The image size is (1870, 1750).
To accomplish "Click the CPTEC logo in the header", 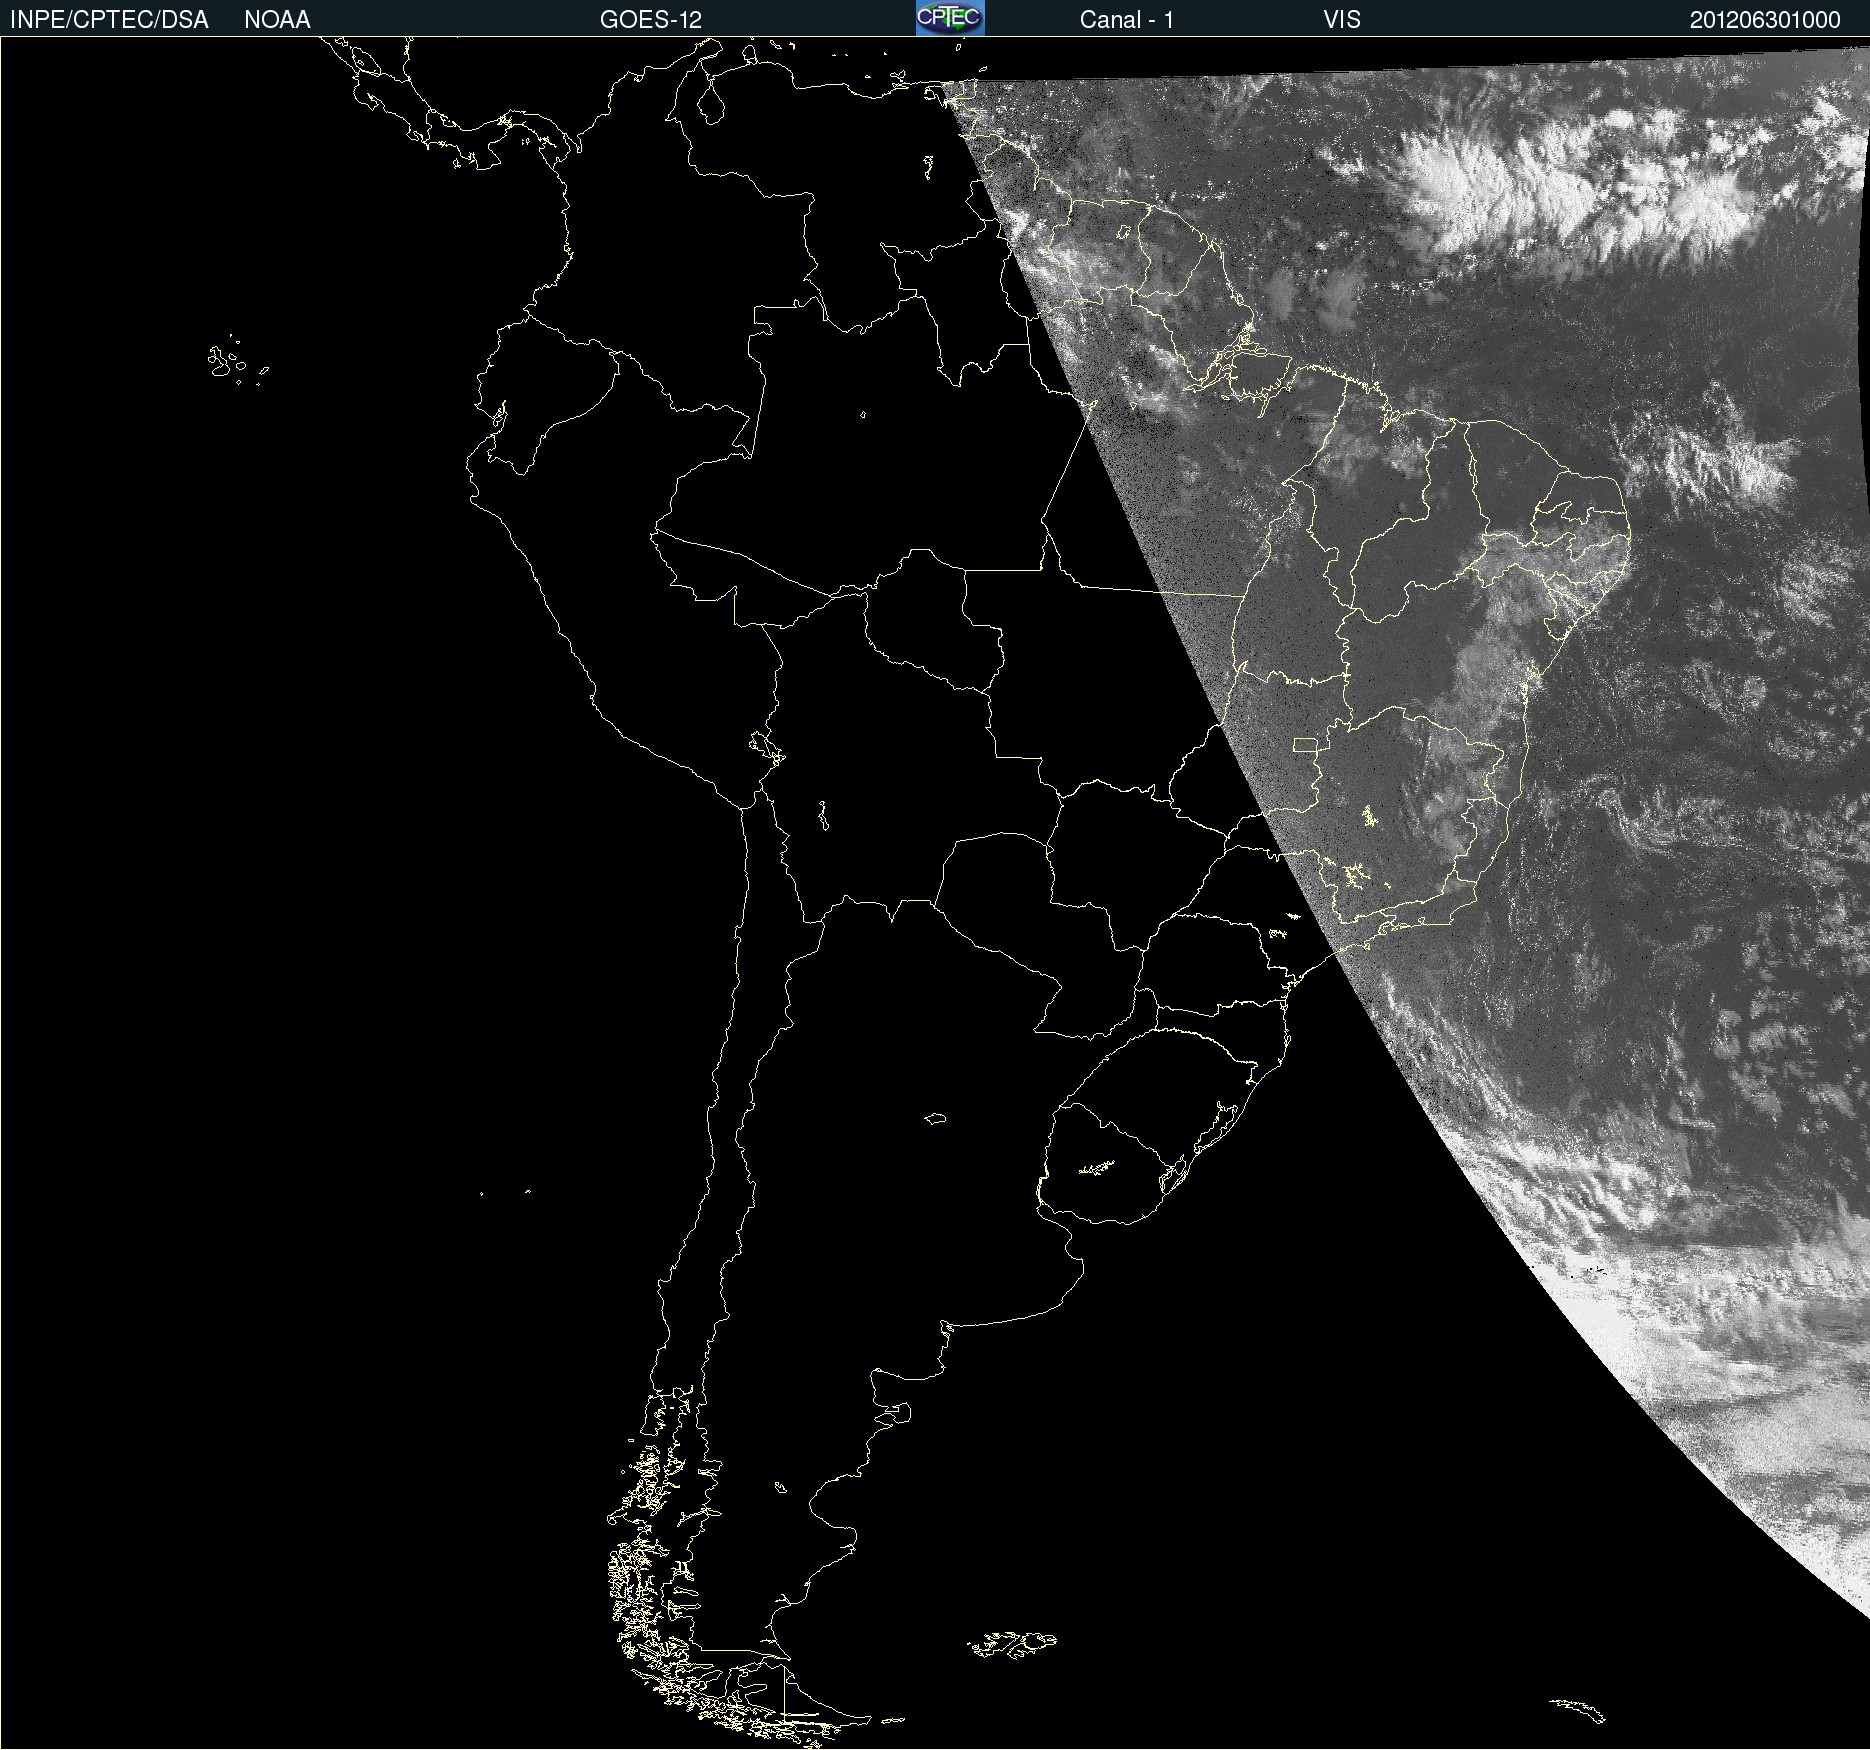I will 950,18.
